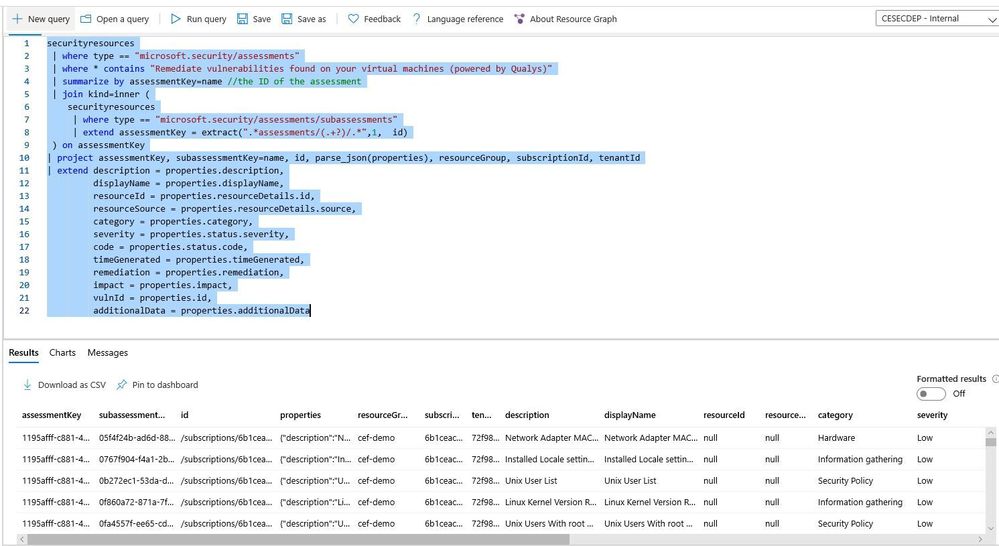Viewport: 999px width, 546px height.
Task: Click scroll right arrow of results grid
Action: [981, 539]
